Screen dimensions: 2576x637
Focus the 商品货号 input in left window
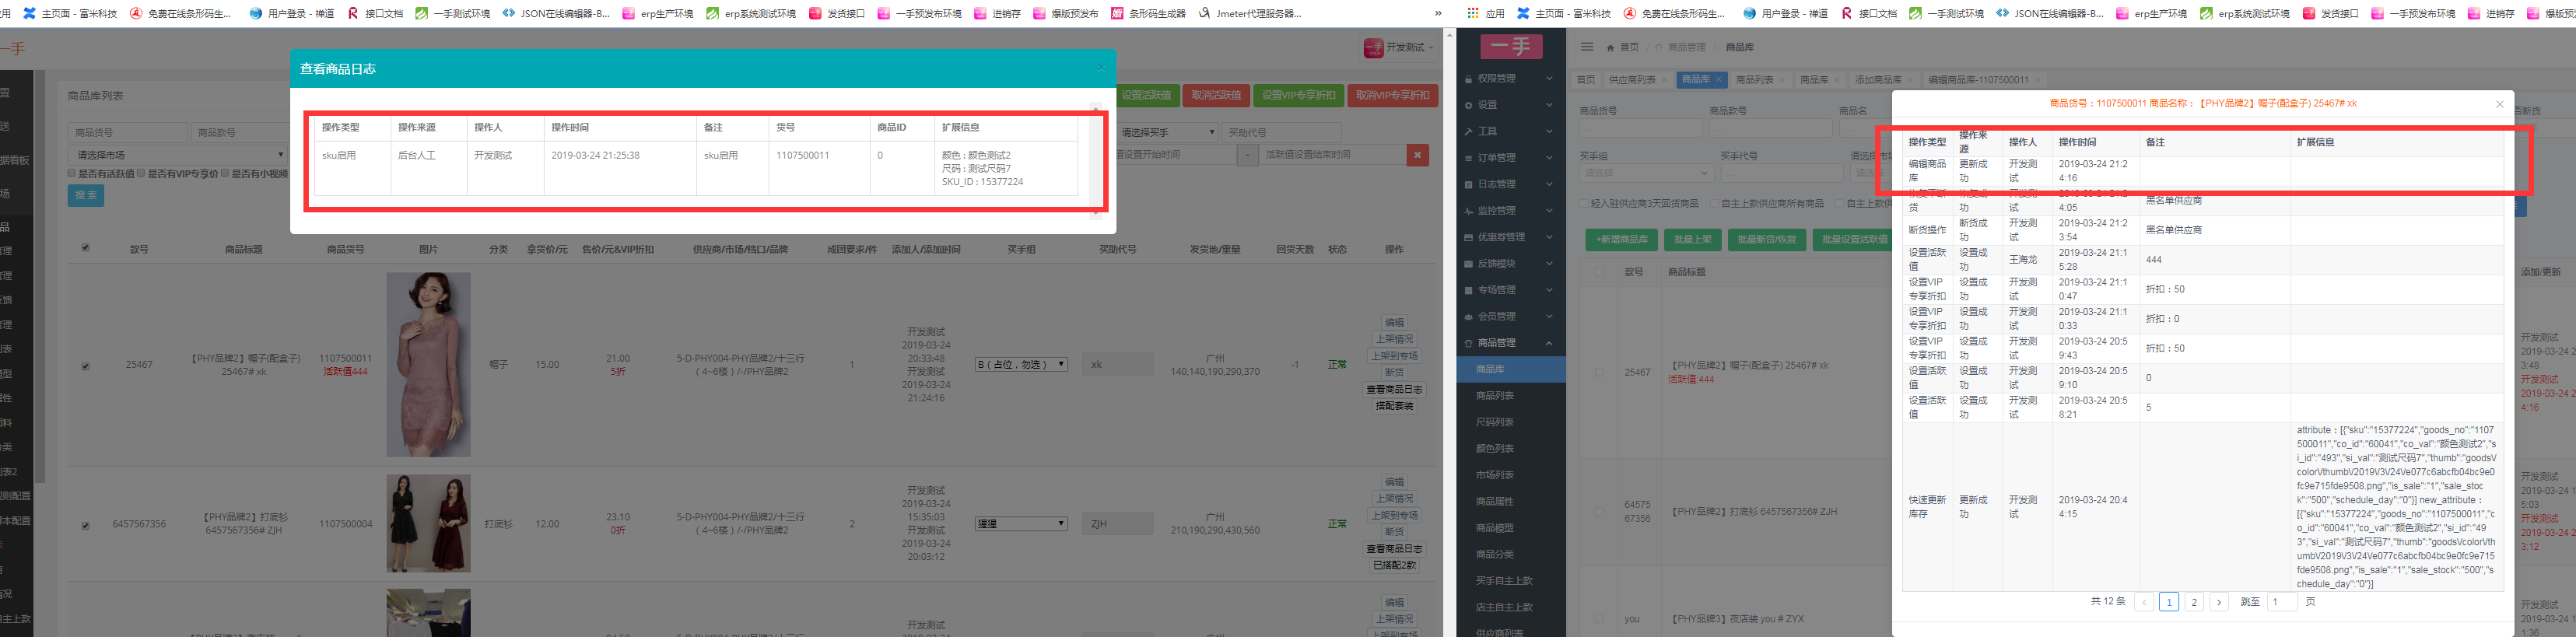click(128, 132)
